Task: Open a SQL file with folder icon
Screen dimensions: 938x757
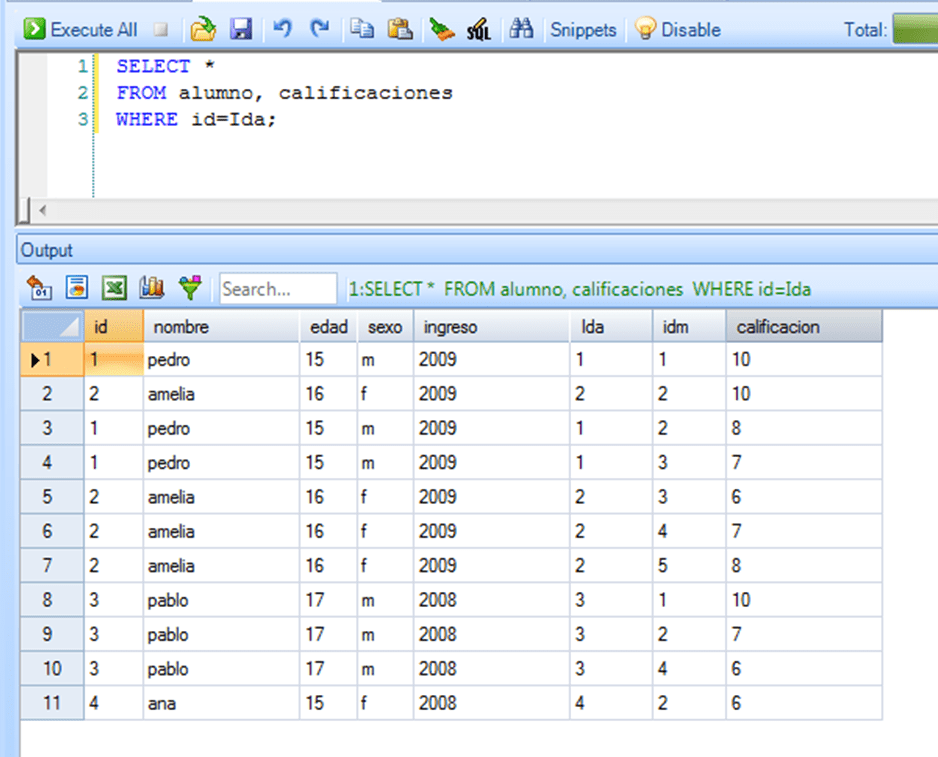Action: click(204, 29)
